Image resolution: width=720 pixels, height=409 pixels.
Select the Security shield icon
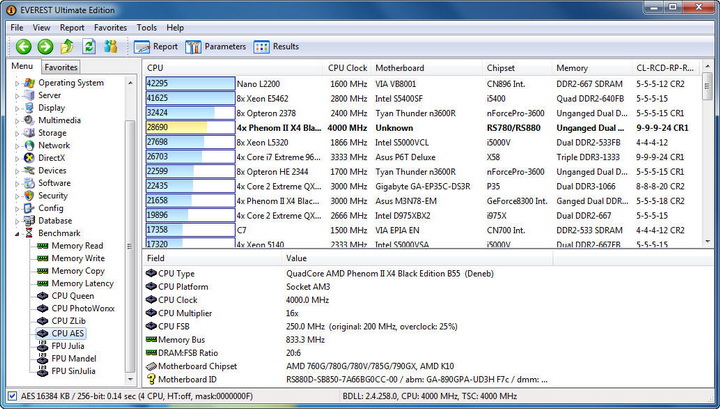[29, 196]
